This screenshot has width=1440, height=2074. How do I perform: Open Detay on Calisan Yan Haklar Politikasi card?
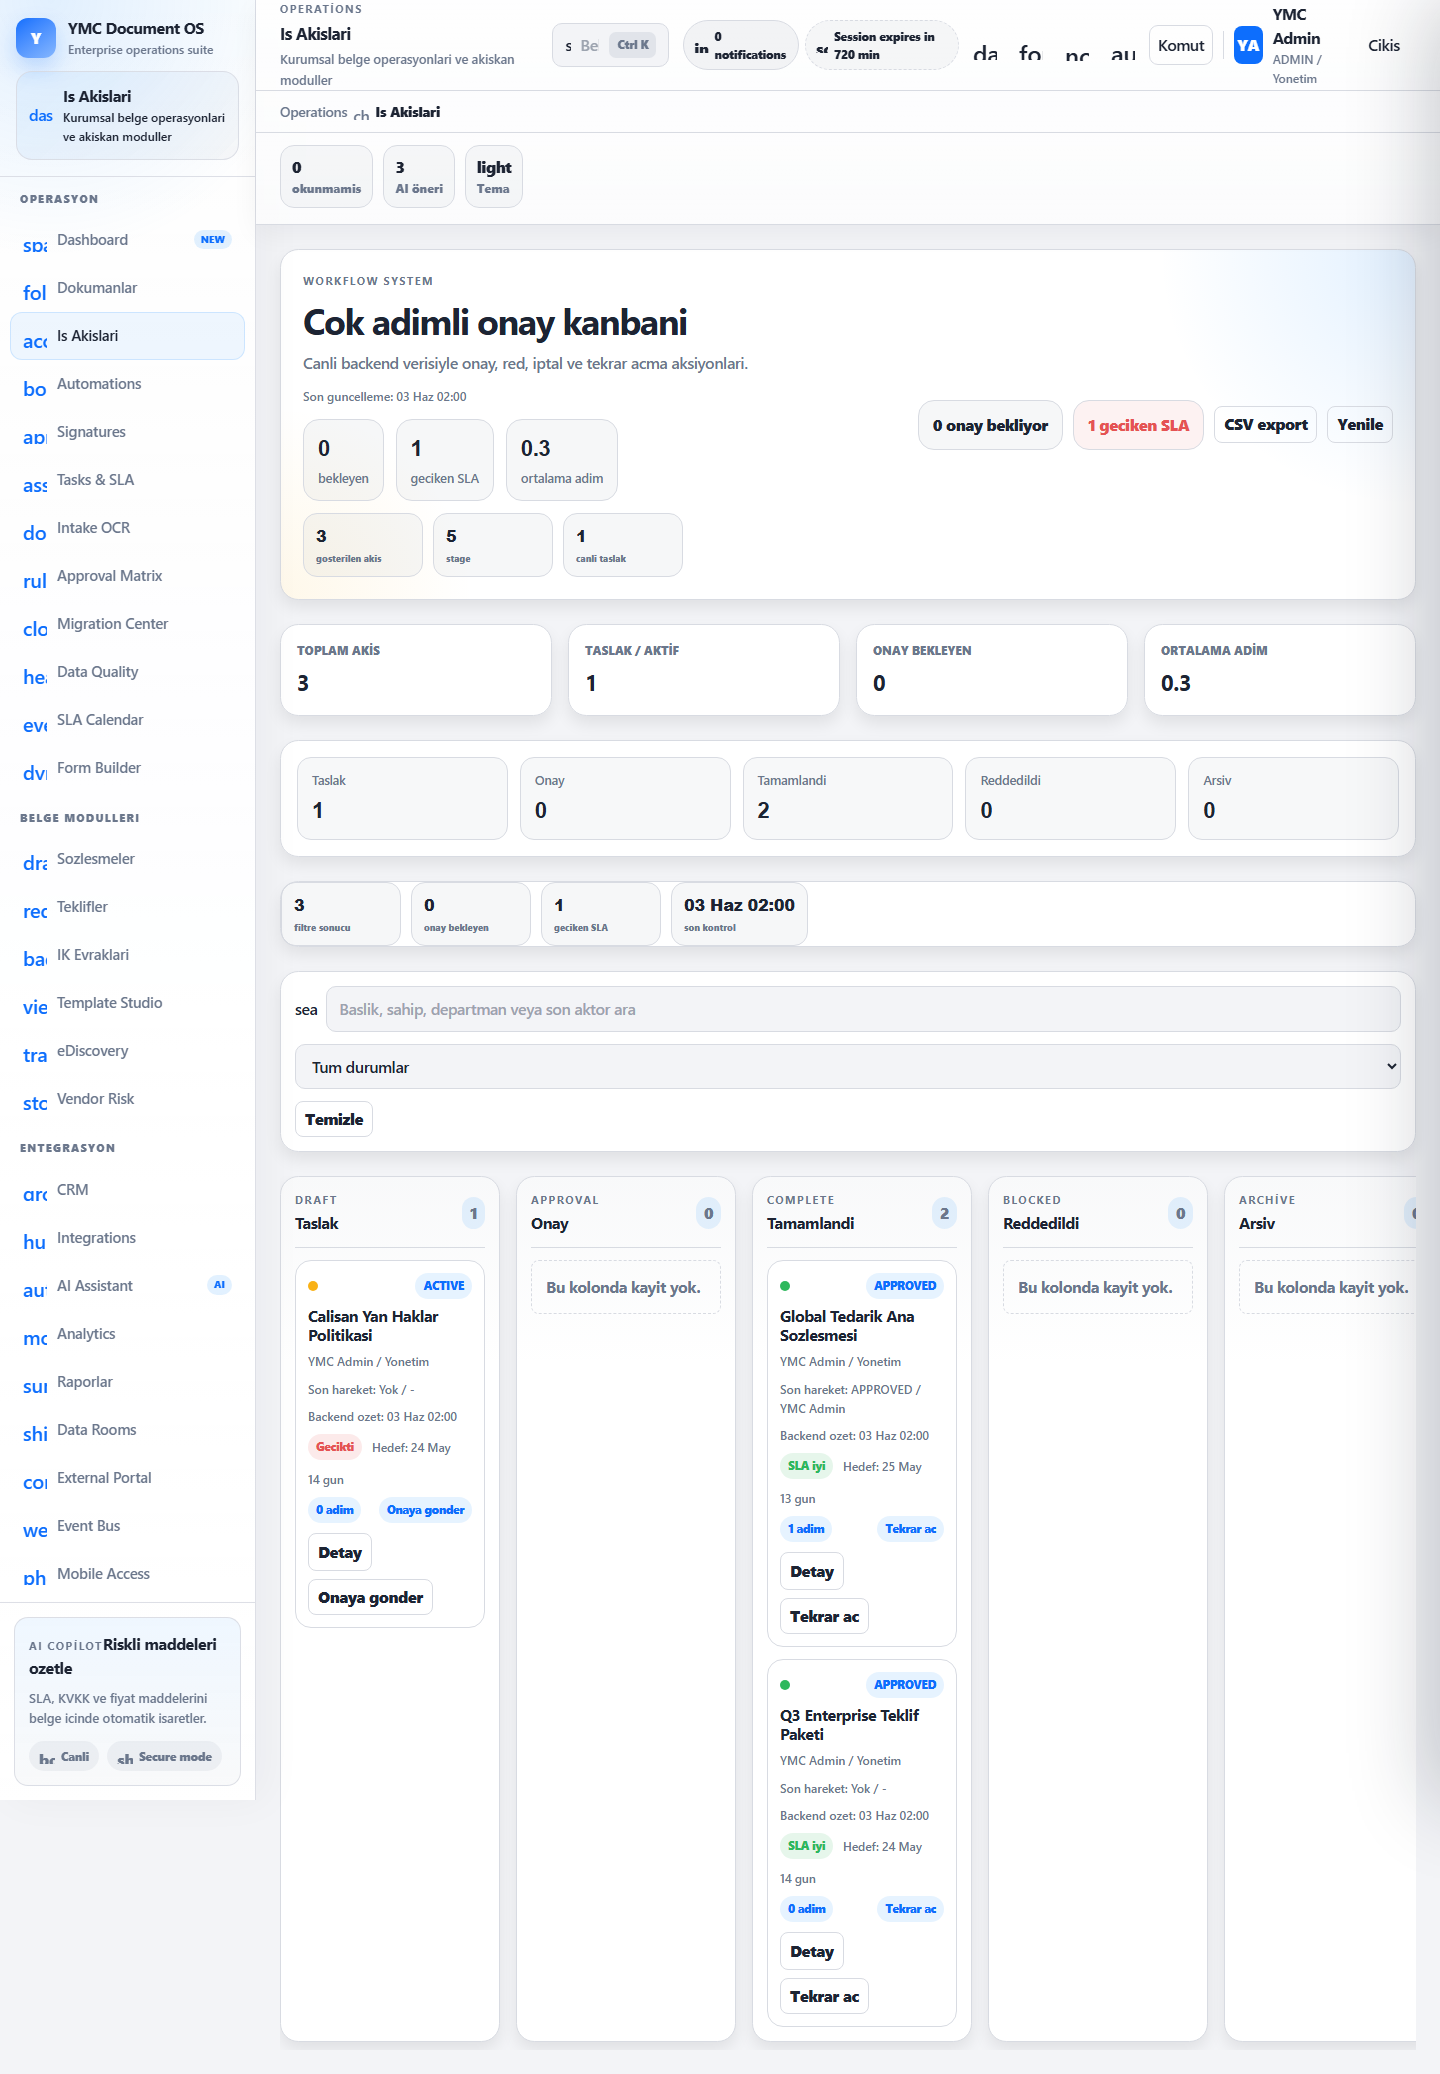click(340, 1552)
